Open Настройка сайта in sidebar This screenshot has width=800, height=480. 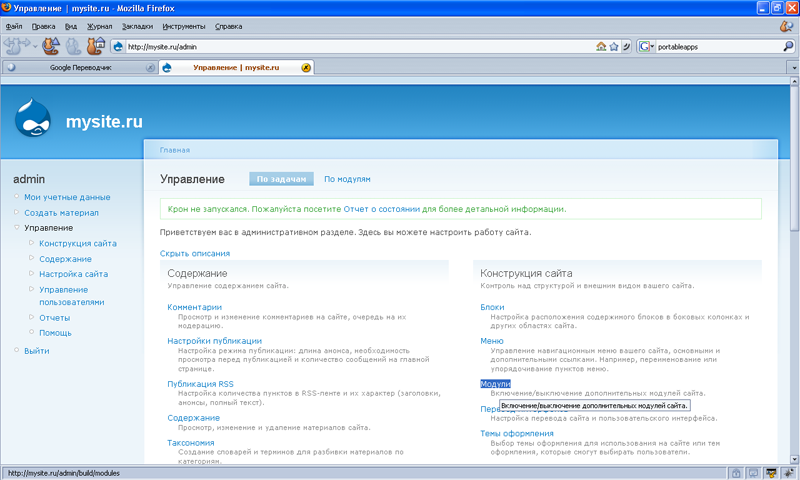tap(73, 274)
